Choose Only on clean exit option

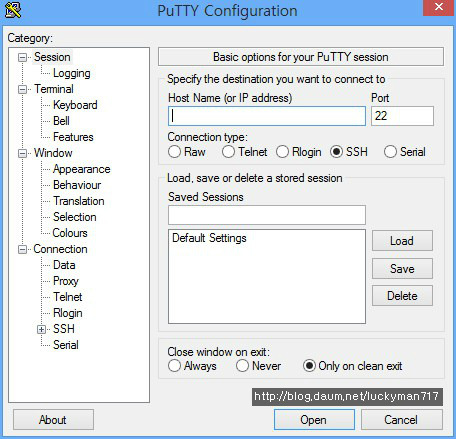point(309,366)
